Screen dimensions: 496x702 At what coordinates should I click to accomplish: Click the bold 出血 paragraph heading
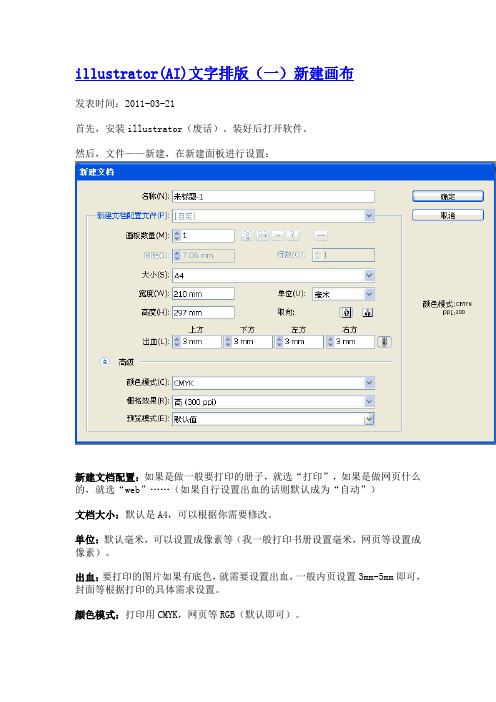point(87,577)
